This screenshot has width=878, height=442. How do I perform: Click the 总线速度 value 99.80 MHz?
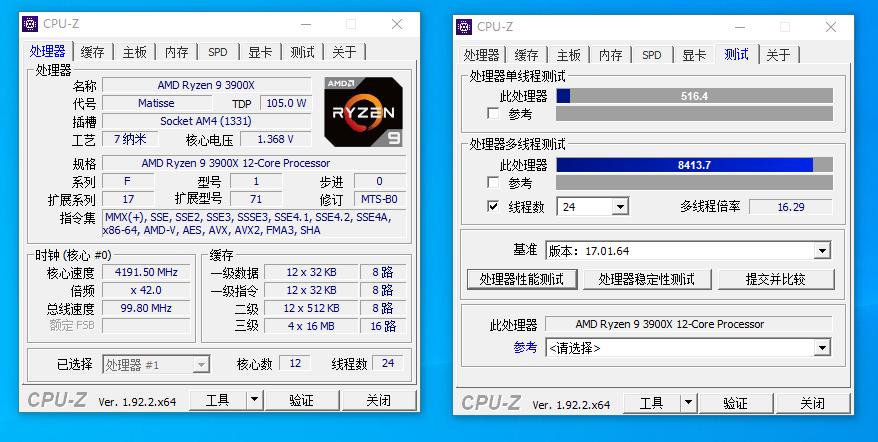click(146, 308)
